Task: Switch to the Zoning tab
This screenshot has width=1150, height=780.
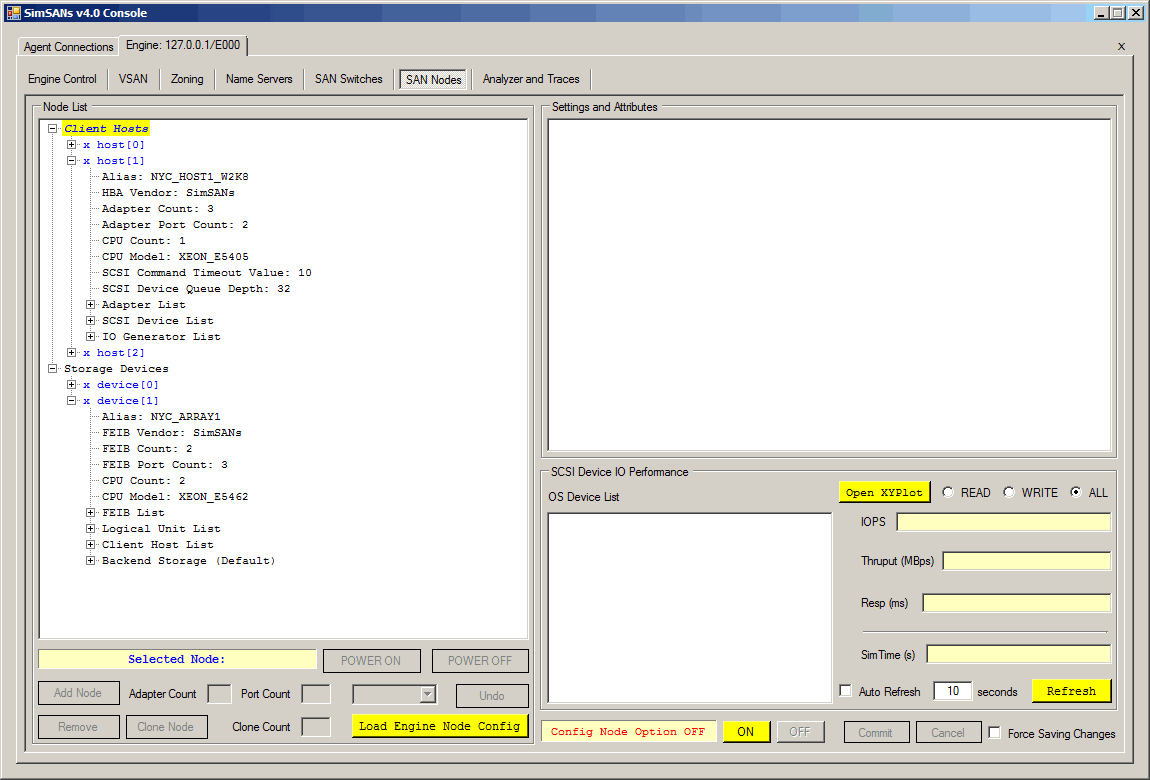Action: [x=187, y=79]
